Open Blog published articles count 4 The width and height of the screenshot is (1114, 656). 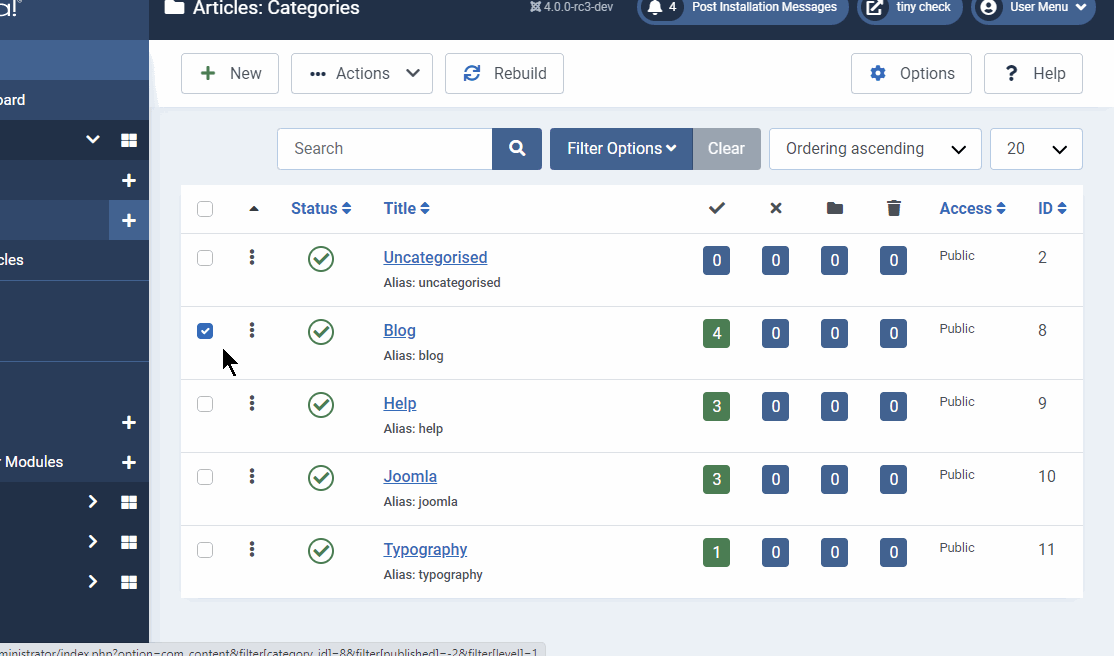pos(716,333)
